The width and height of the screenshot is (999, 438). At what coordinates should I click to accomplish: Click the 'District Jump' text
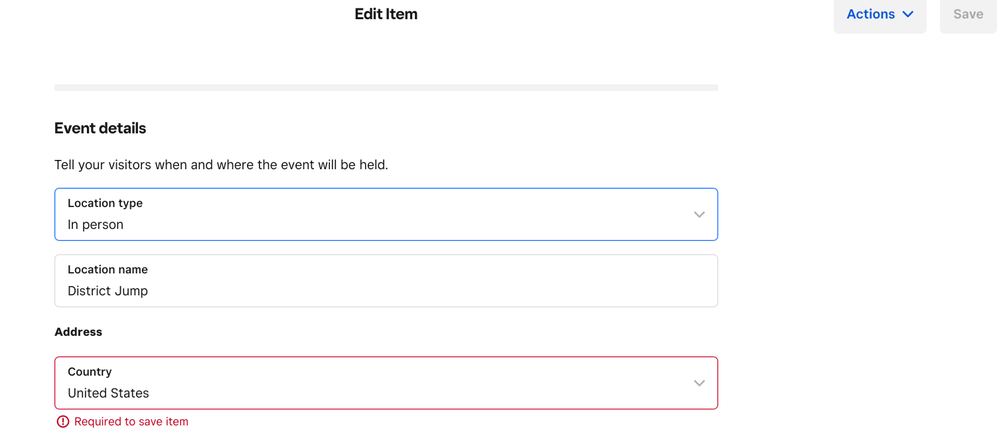click(x=108, y=291)
